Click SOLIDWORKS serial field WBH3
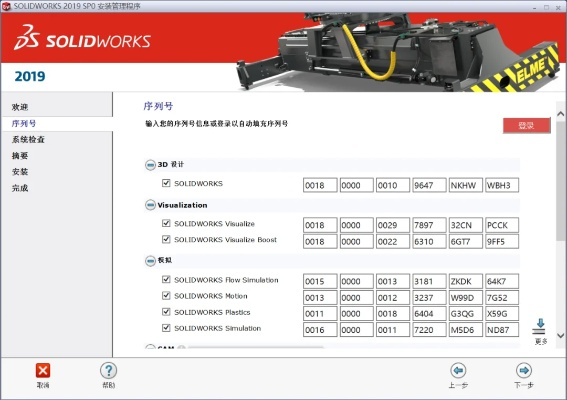The height and width of the screenshot is (400, 567). pyautogui.click(x=502, y=185)
